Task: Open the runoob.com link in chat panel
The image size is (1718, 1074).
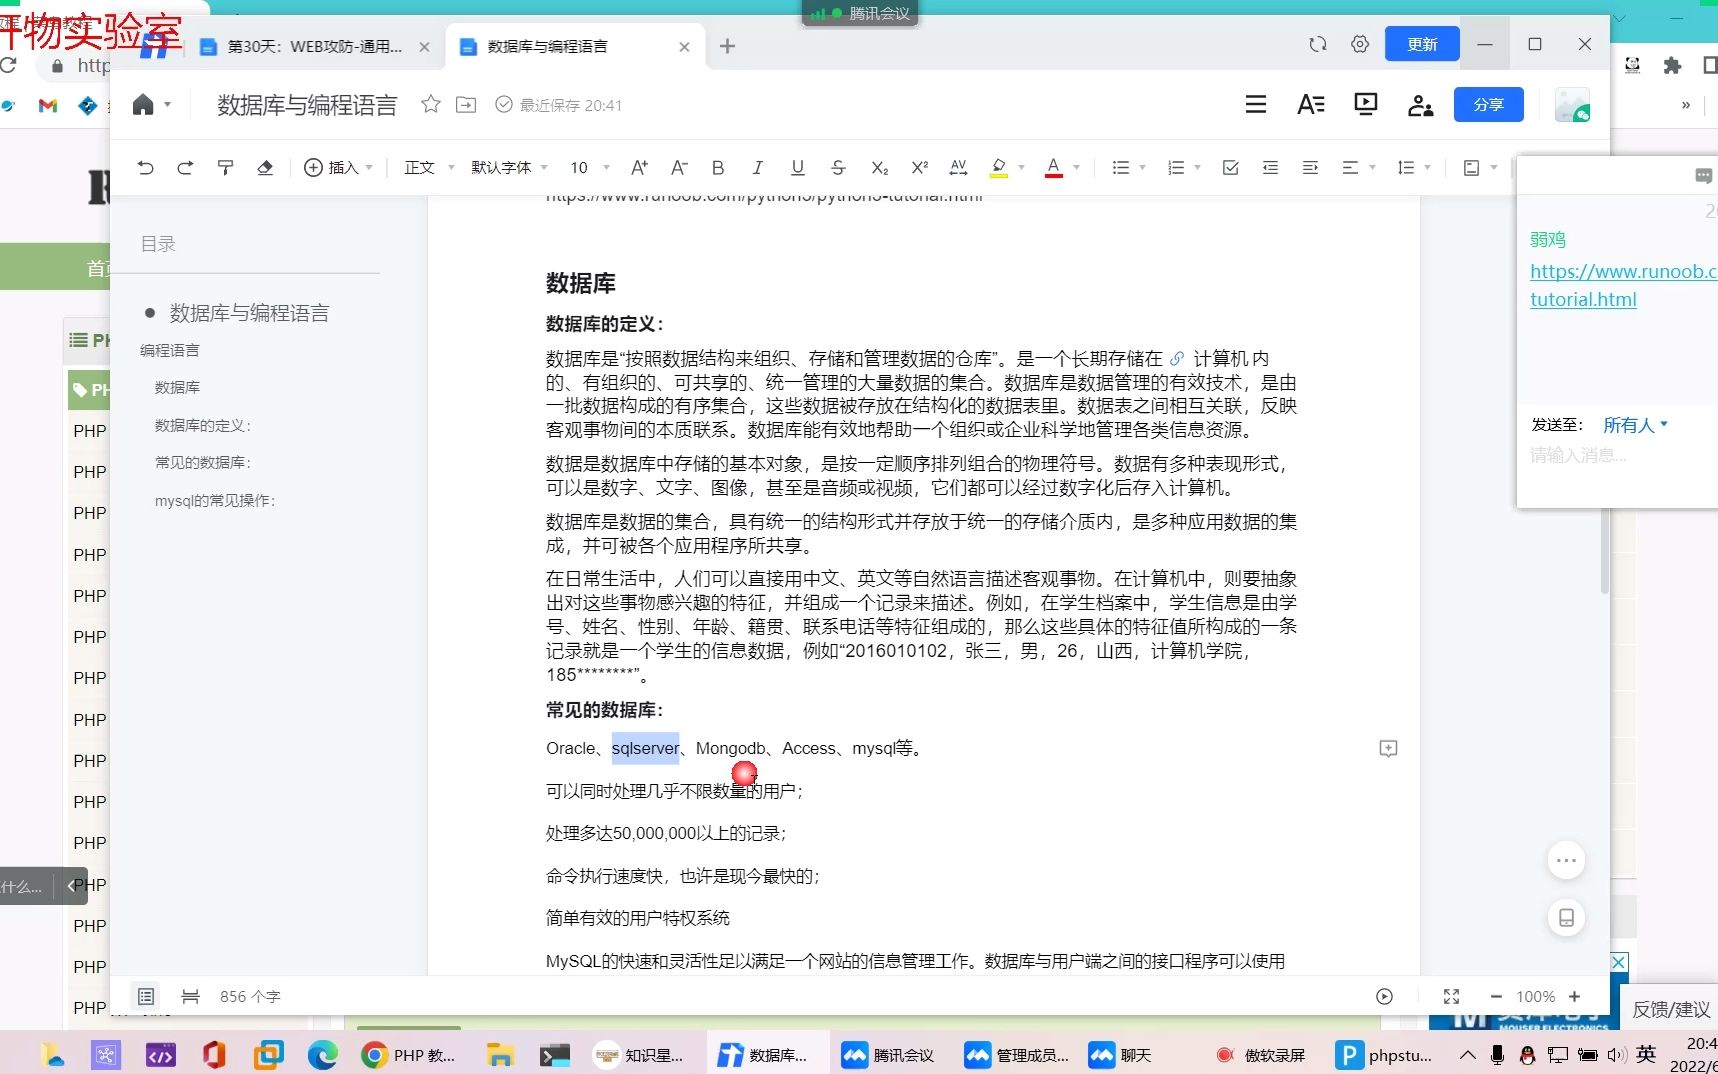Action: pos(1623,285)
